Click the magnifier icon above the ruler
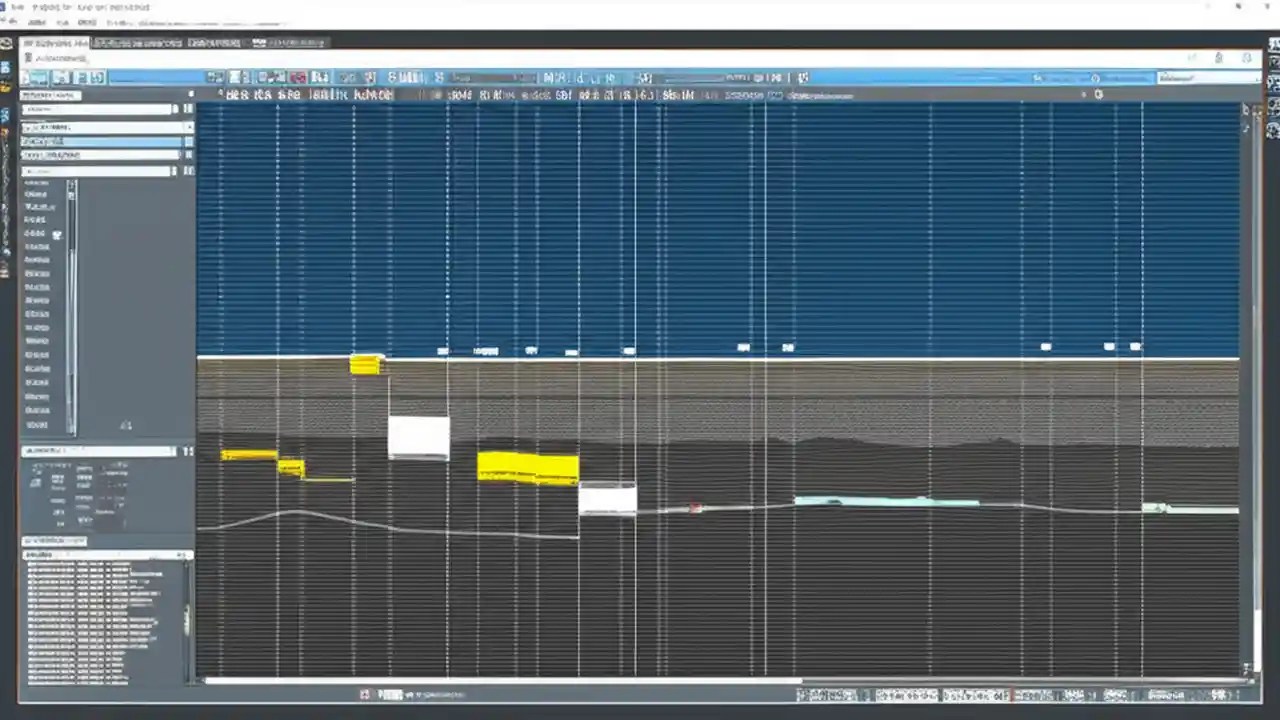Viewport: 1280px width, 720px height. coord(1097,93)
